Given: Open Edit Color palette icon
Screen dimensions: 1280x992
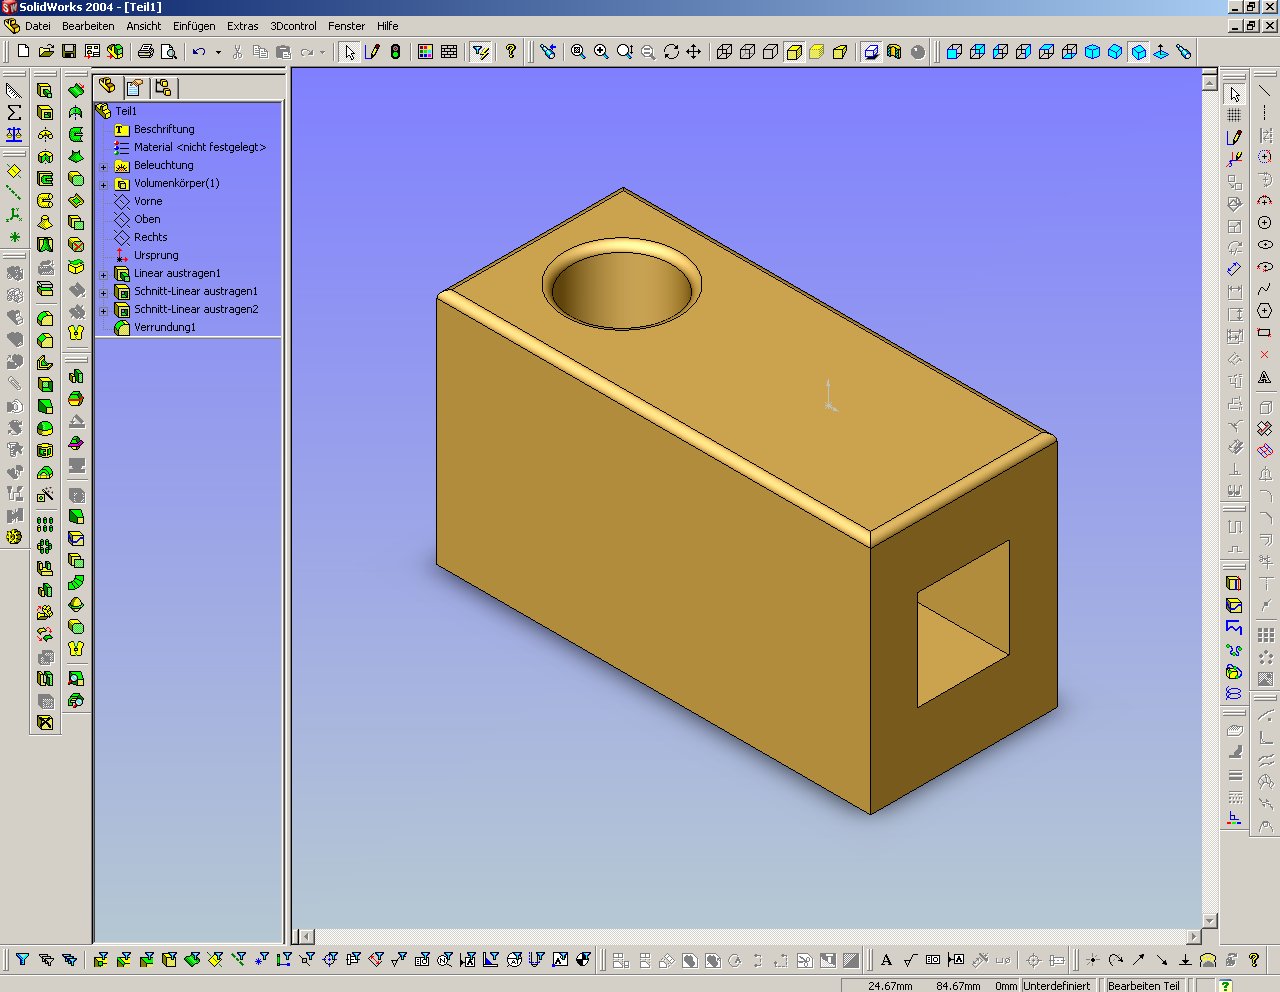Looking at the screenshot, I should click(x=426, y=51).
